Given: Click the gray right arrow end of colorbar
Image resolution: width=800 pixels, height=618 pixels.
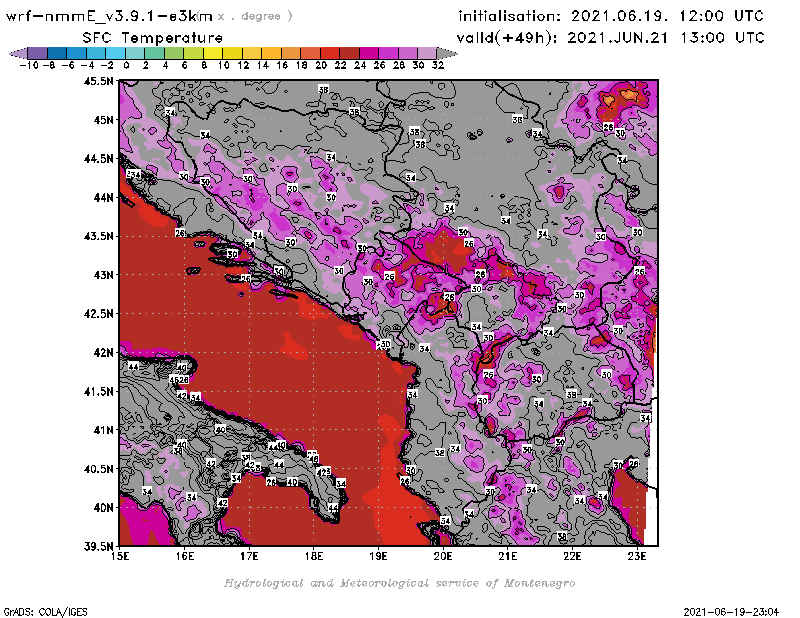Looking at the screenshot, I should 447,52.
